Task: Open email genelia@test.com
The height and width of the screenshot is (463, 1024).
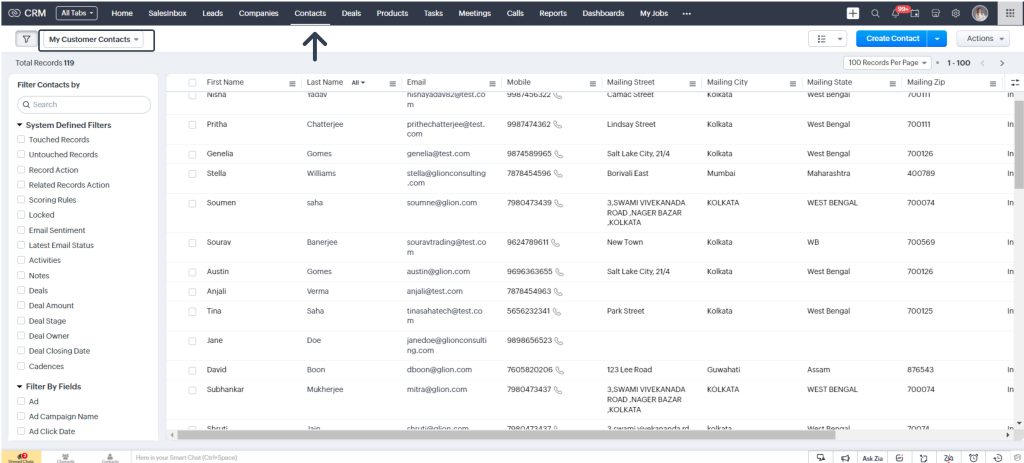Action: point(438,154)
